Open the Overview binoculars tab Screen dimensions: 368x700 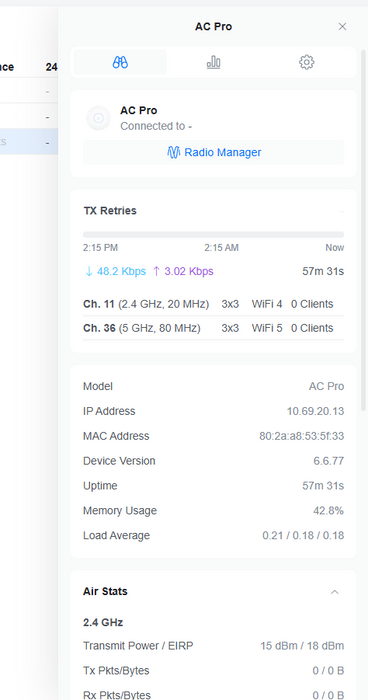pos(120,62)
